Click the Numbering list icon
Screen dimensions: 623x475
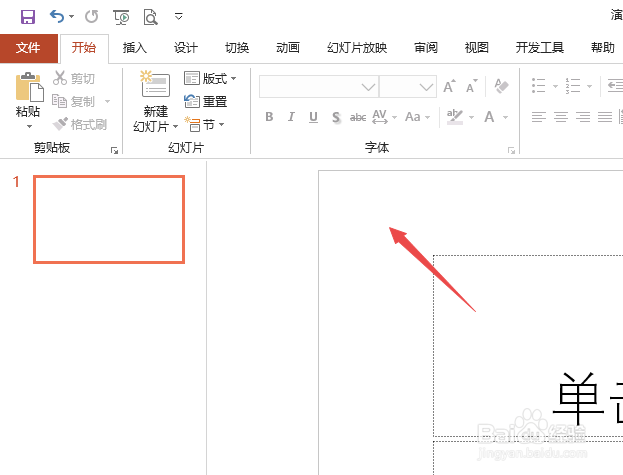click(x=573, y=86)
